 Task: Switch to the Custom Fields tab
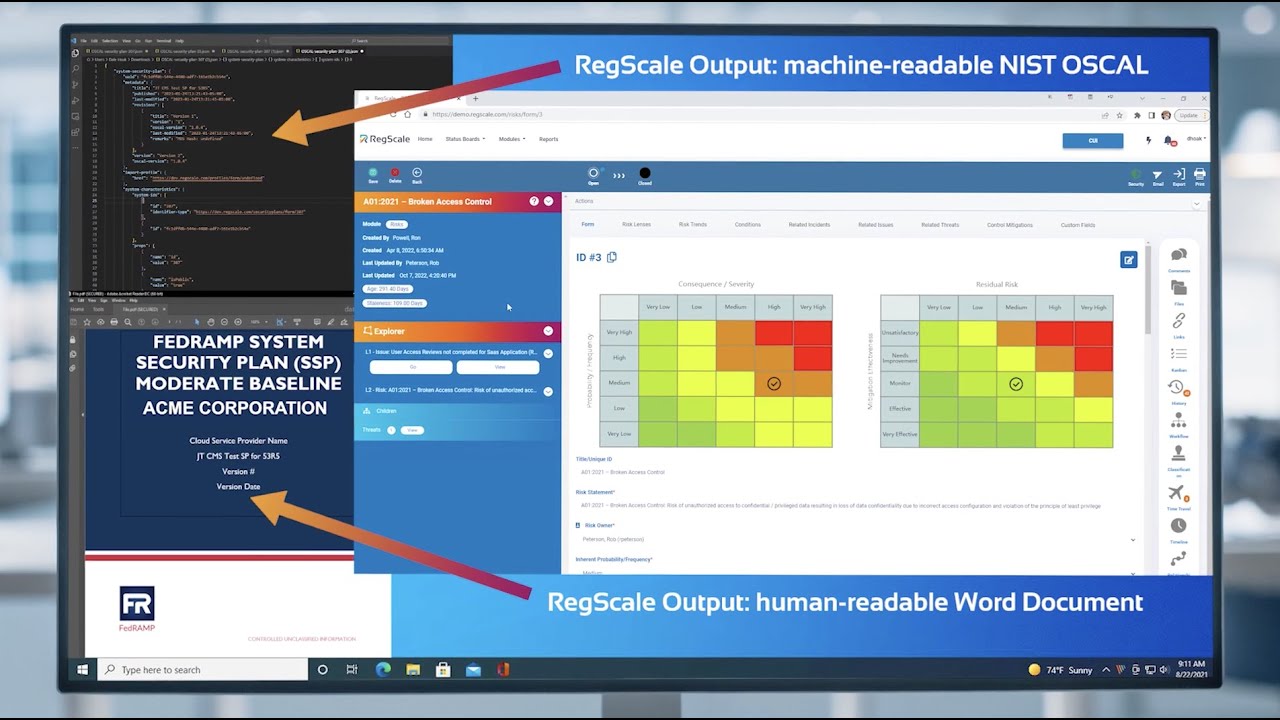(x=1078, y=224)
